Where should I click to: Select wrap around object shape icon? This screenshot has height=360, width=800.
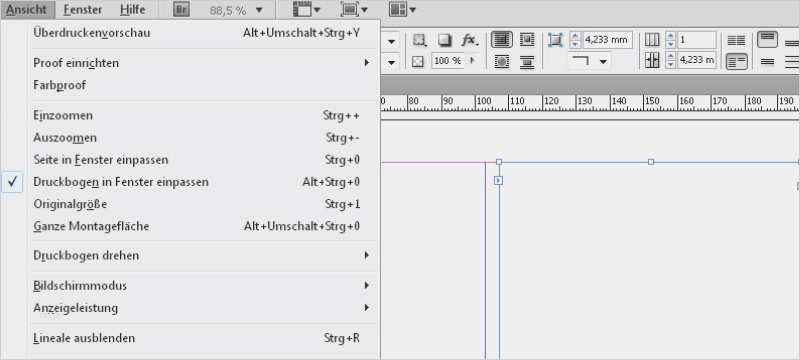coord(502,62)
